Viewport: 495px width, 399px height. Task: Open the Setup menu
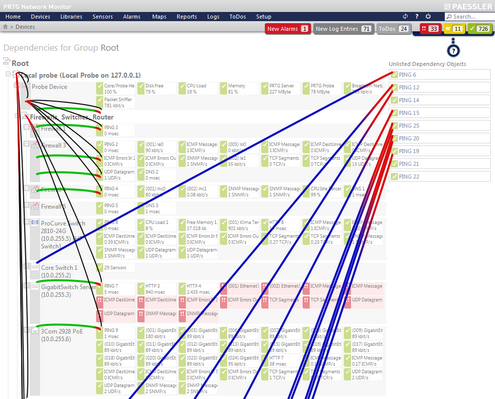[x=263, y=17]
